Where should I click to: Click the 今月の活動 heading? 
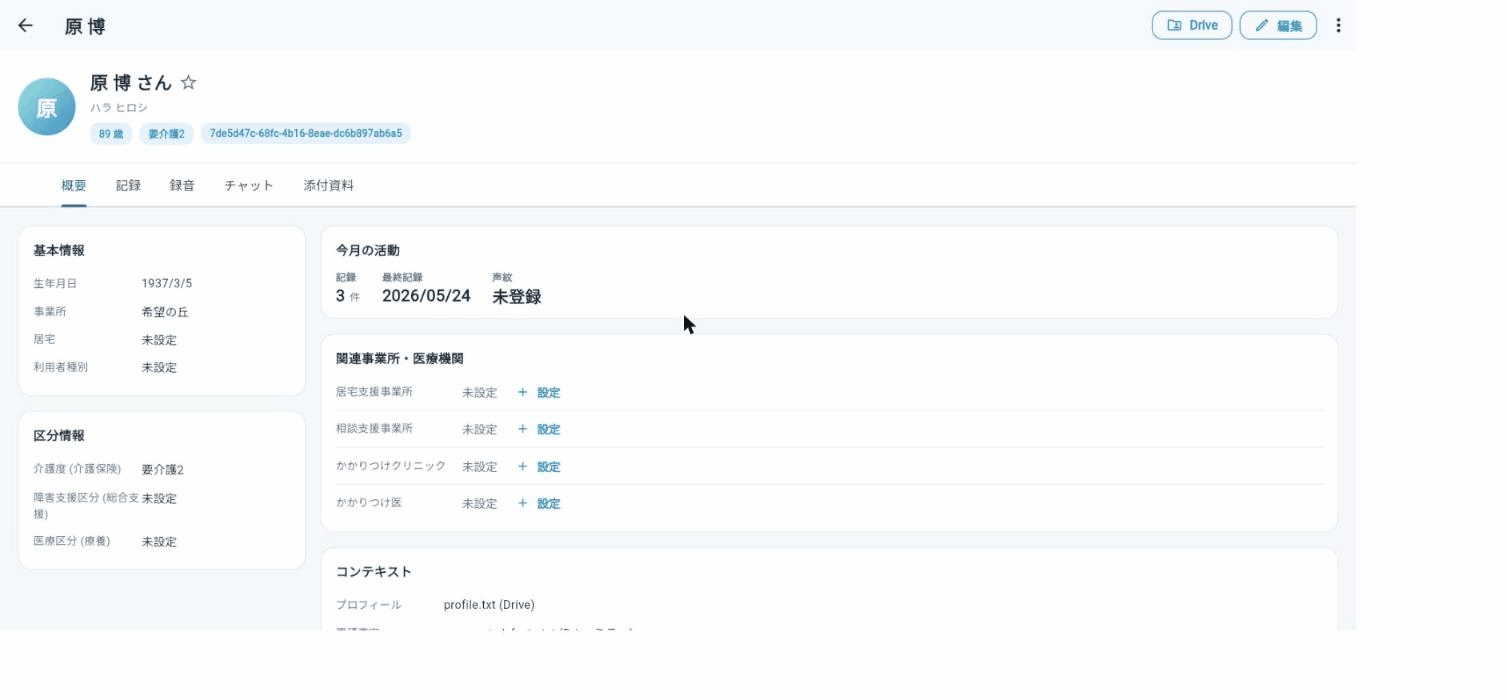coord(368,251)
